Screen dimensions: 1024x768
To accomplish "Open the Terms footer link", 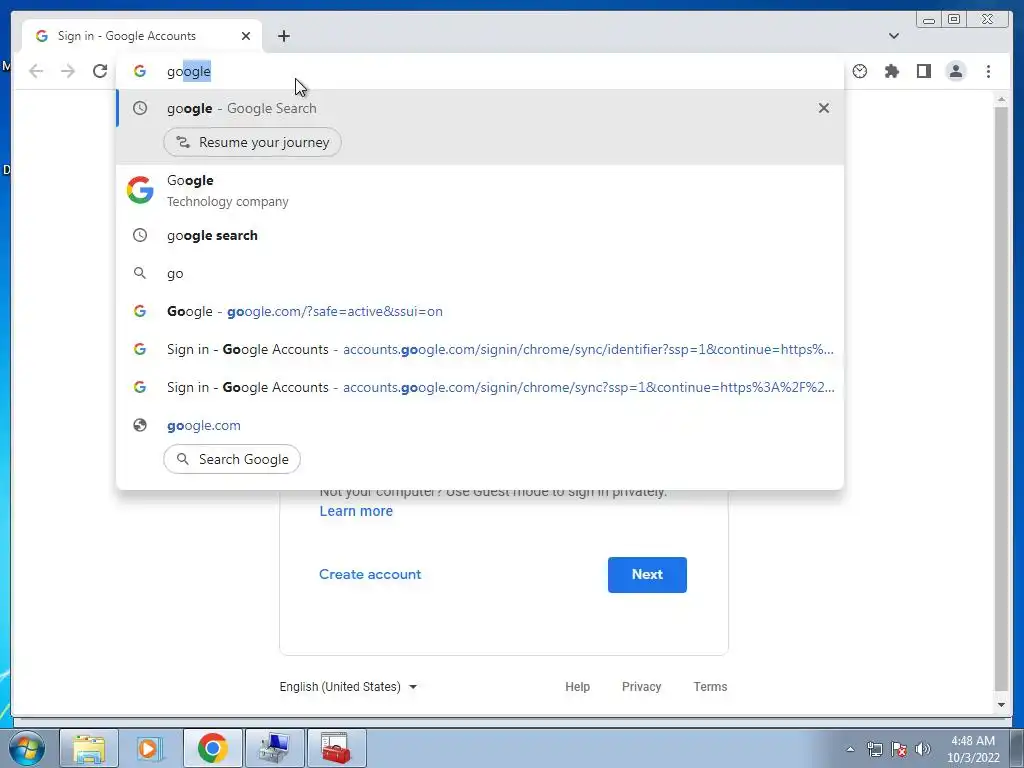I will point(710,686).
